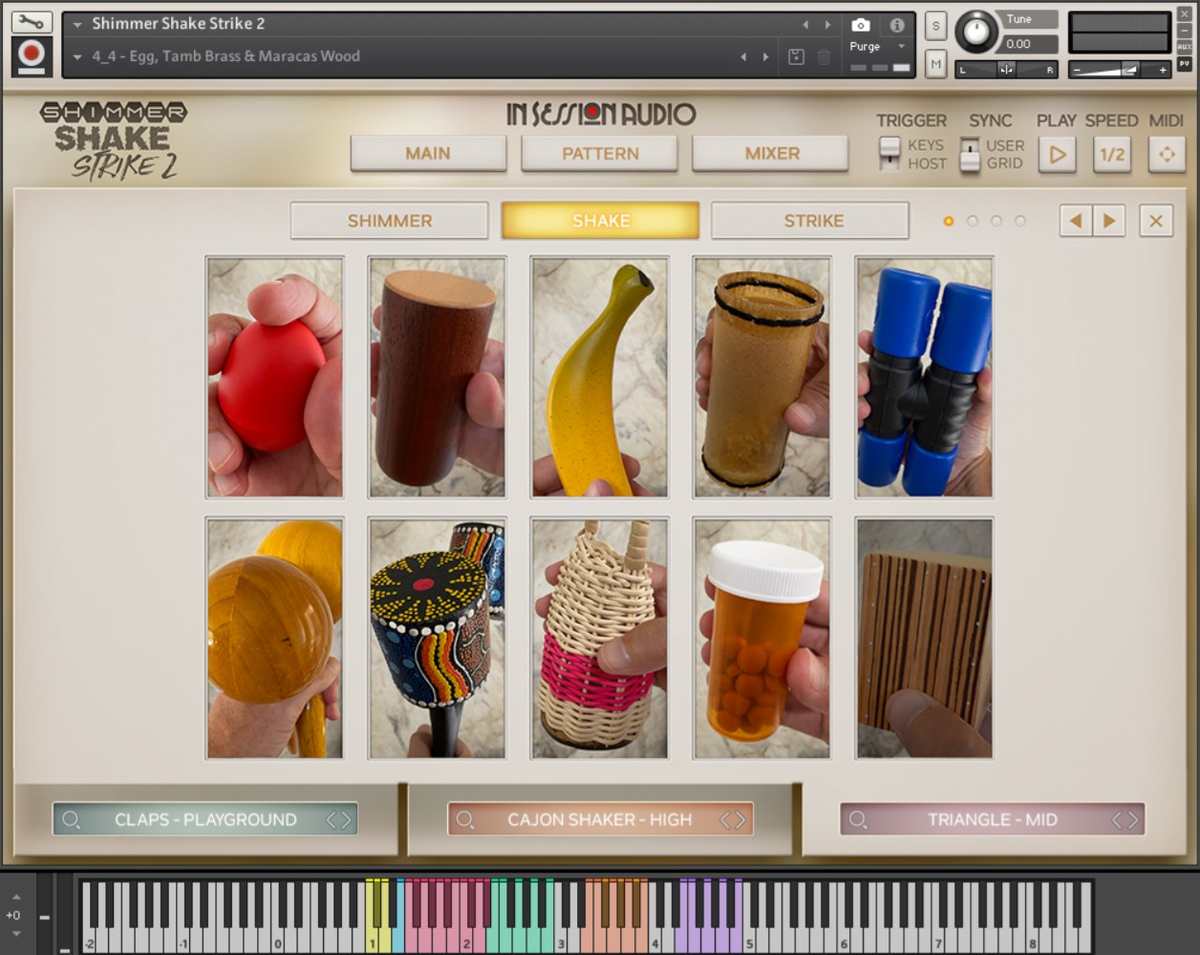The height and width of the screenshot is (955, 1200).
Task: Step CLAPS - PLAYGROUND to next sound
Action: tap(346, 820)
